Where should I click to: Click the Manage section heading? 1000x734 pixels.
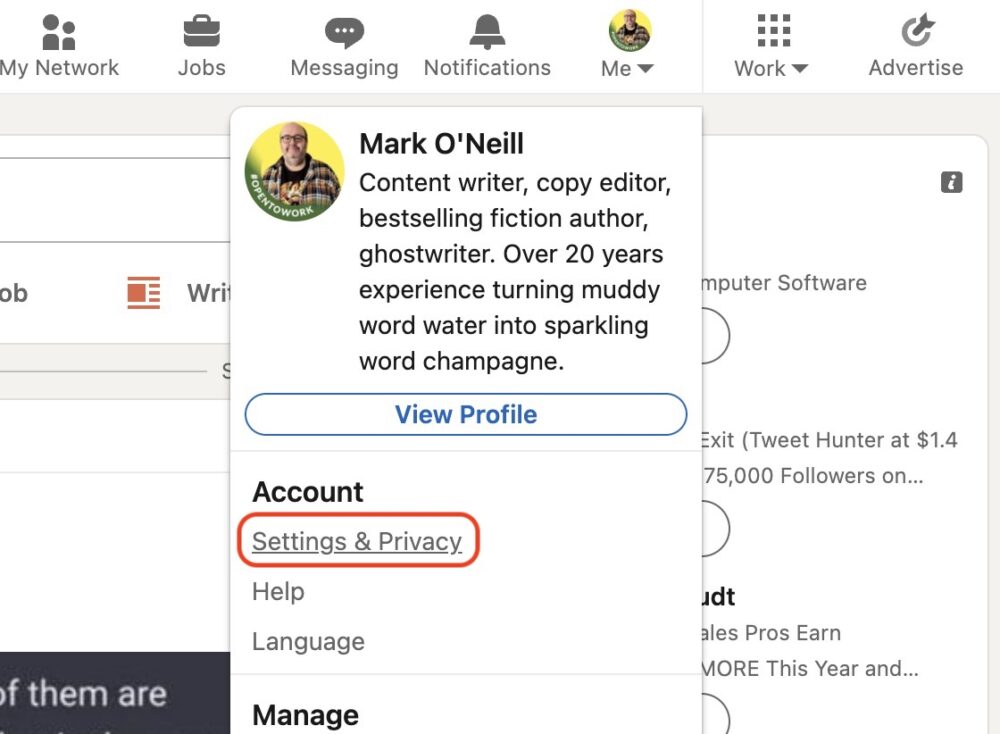click(305, 714)
